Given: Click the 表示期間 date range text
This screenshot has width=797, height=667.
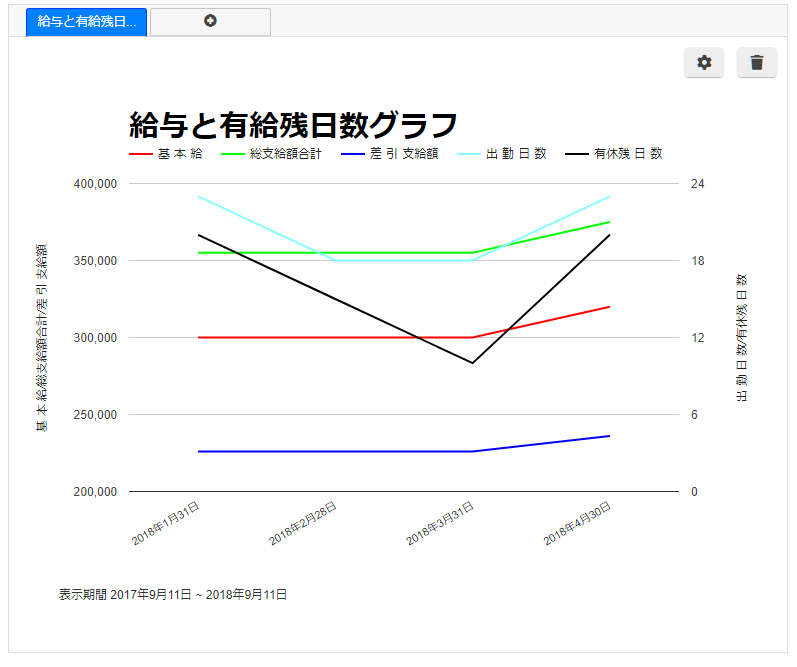Looking at the screenshot, I should 173,594.
